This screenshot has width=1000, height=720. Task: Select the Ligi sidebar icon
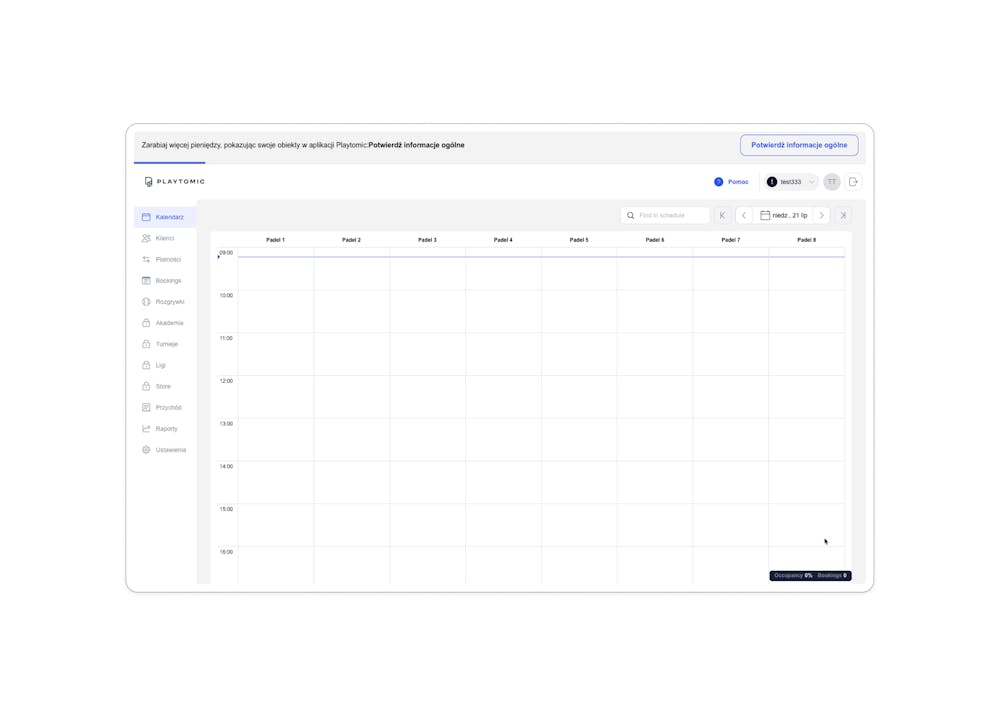[x=160, y=364]
